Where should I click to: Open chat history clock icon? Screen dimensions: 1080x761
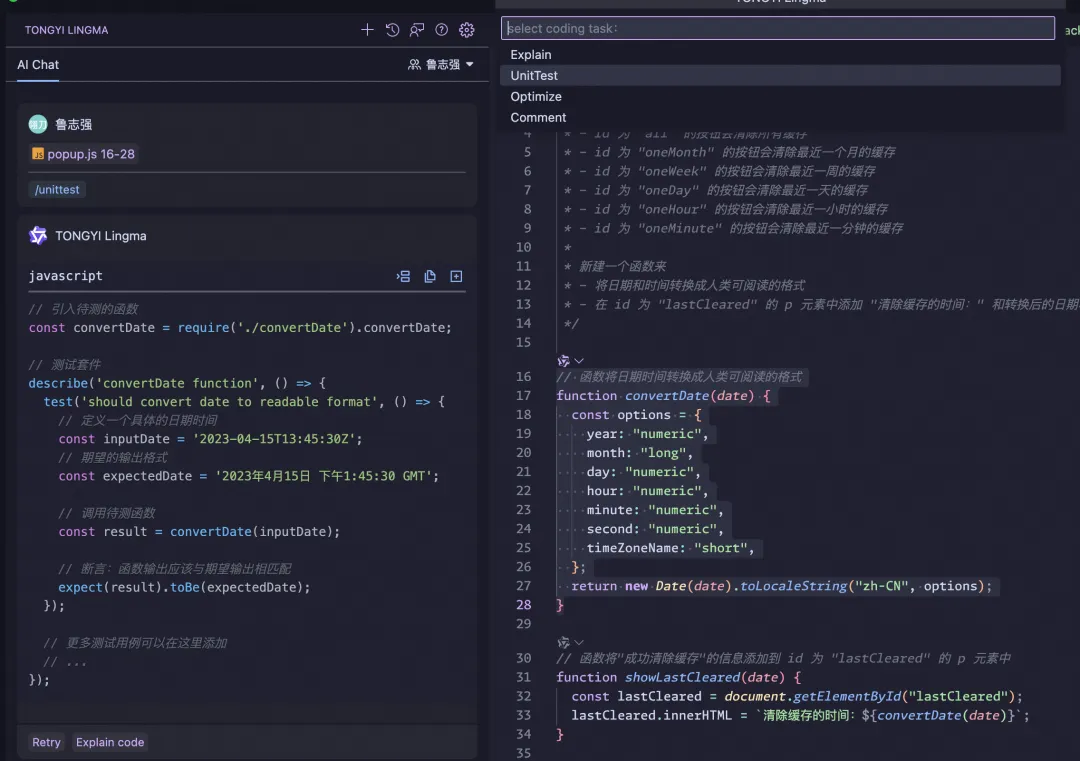[x=392, y=30]
